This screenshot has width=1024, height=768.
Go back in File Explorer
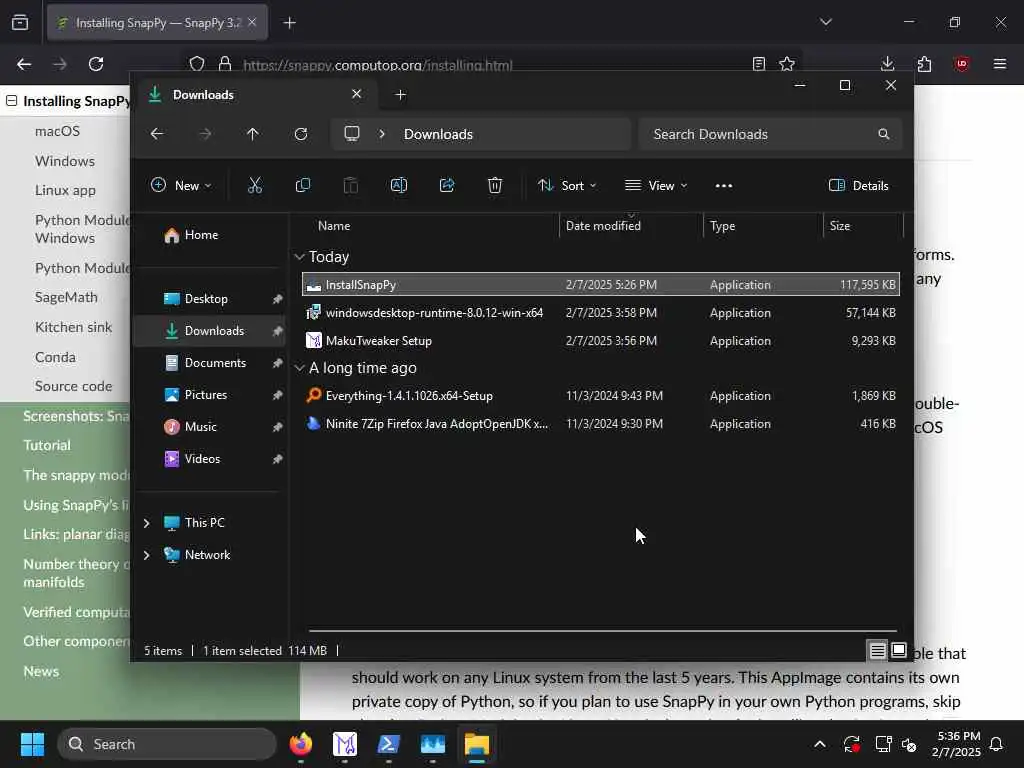click(157, 134)
